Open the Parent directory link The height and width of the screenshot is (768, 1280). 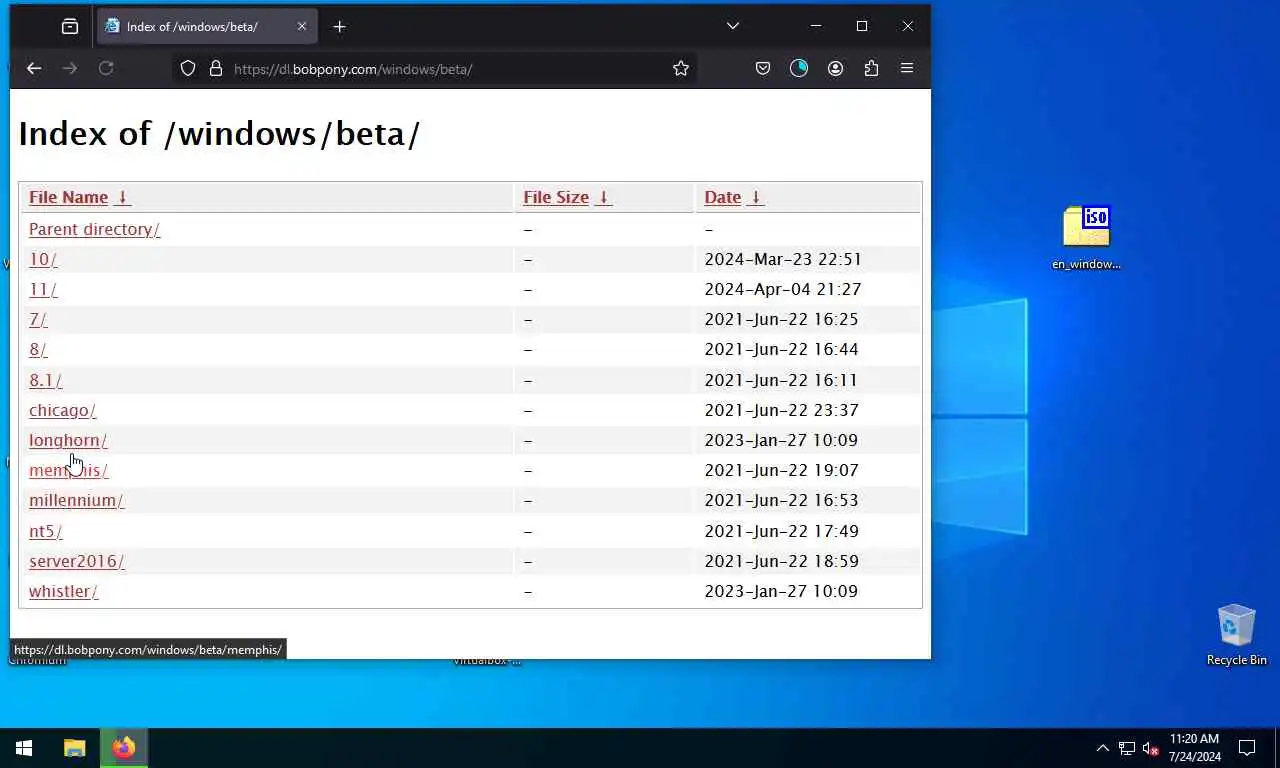coord(94,229)
